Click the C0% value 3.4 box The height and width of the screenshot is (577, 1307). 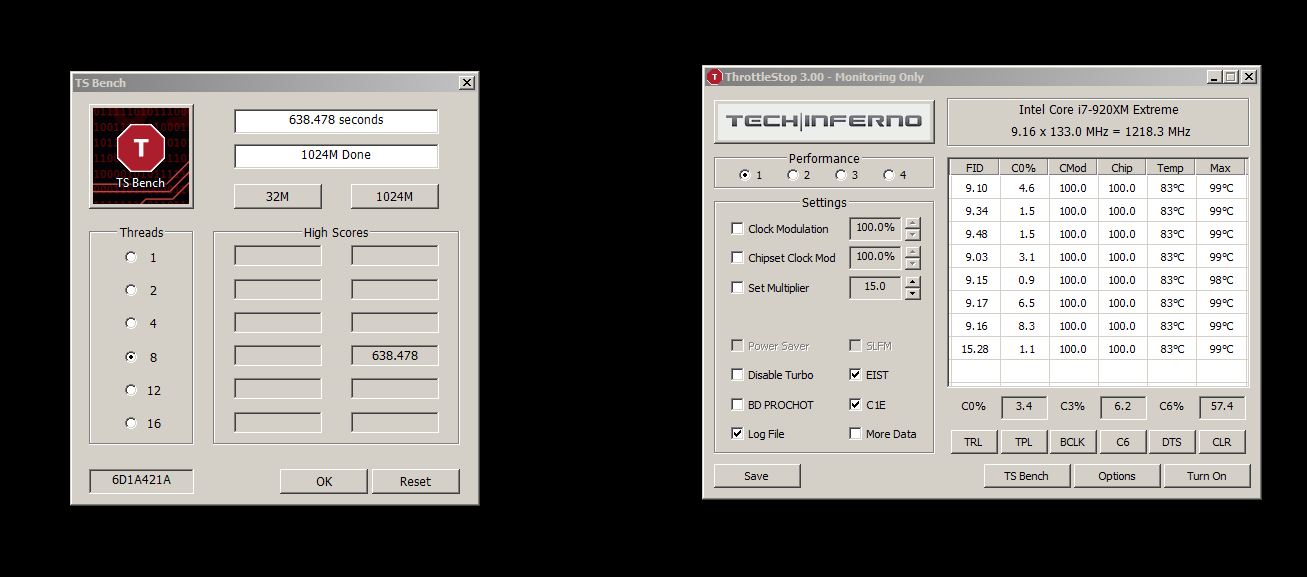click(1024, 408)
